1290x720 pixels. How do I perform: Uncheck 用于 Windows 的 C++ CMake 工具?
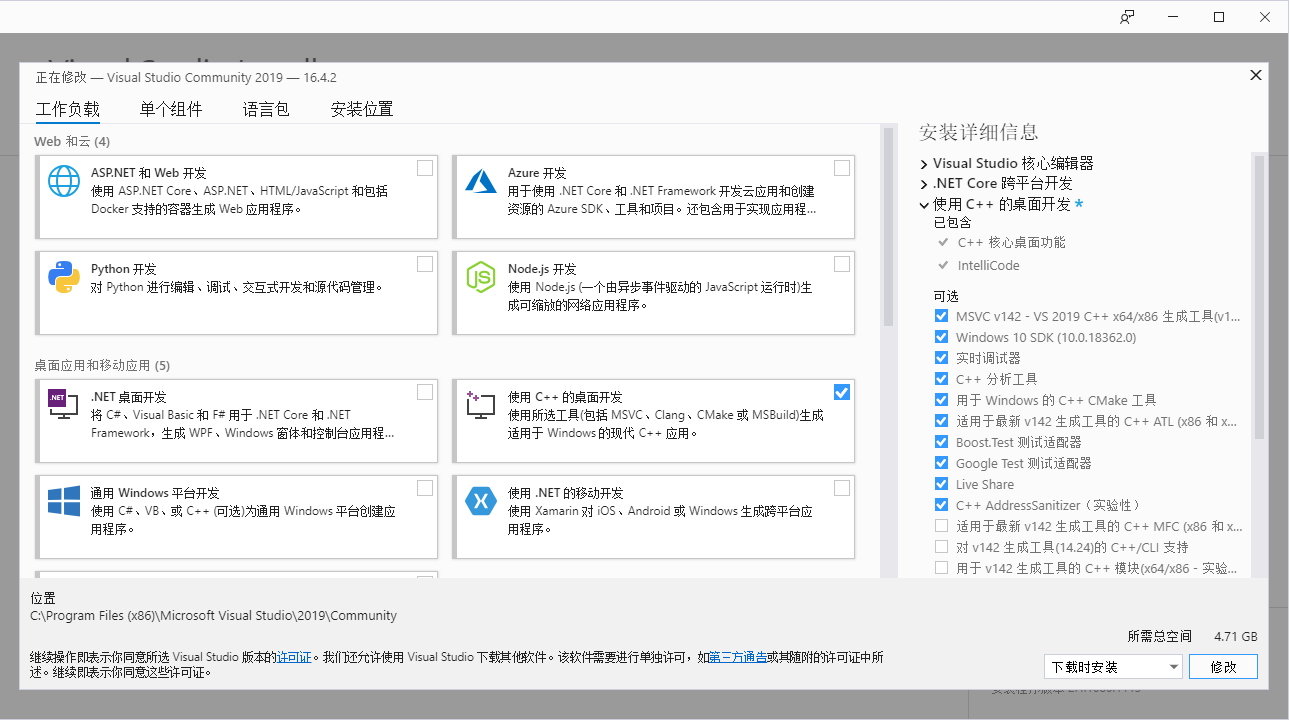click(941, 400)
